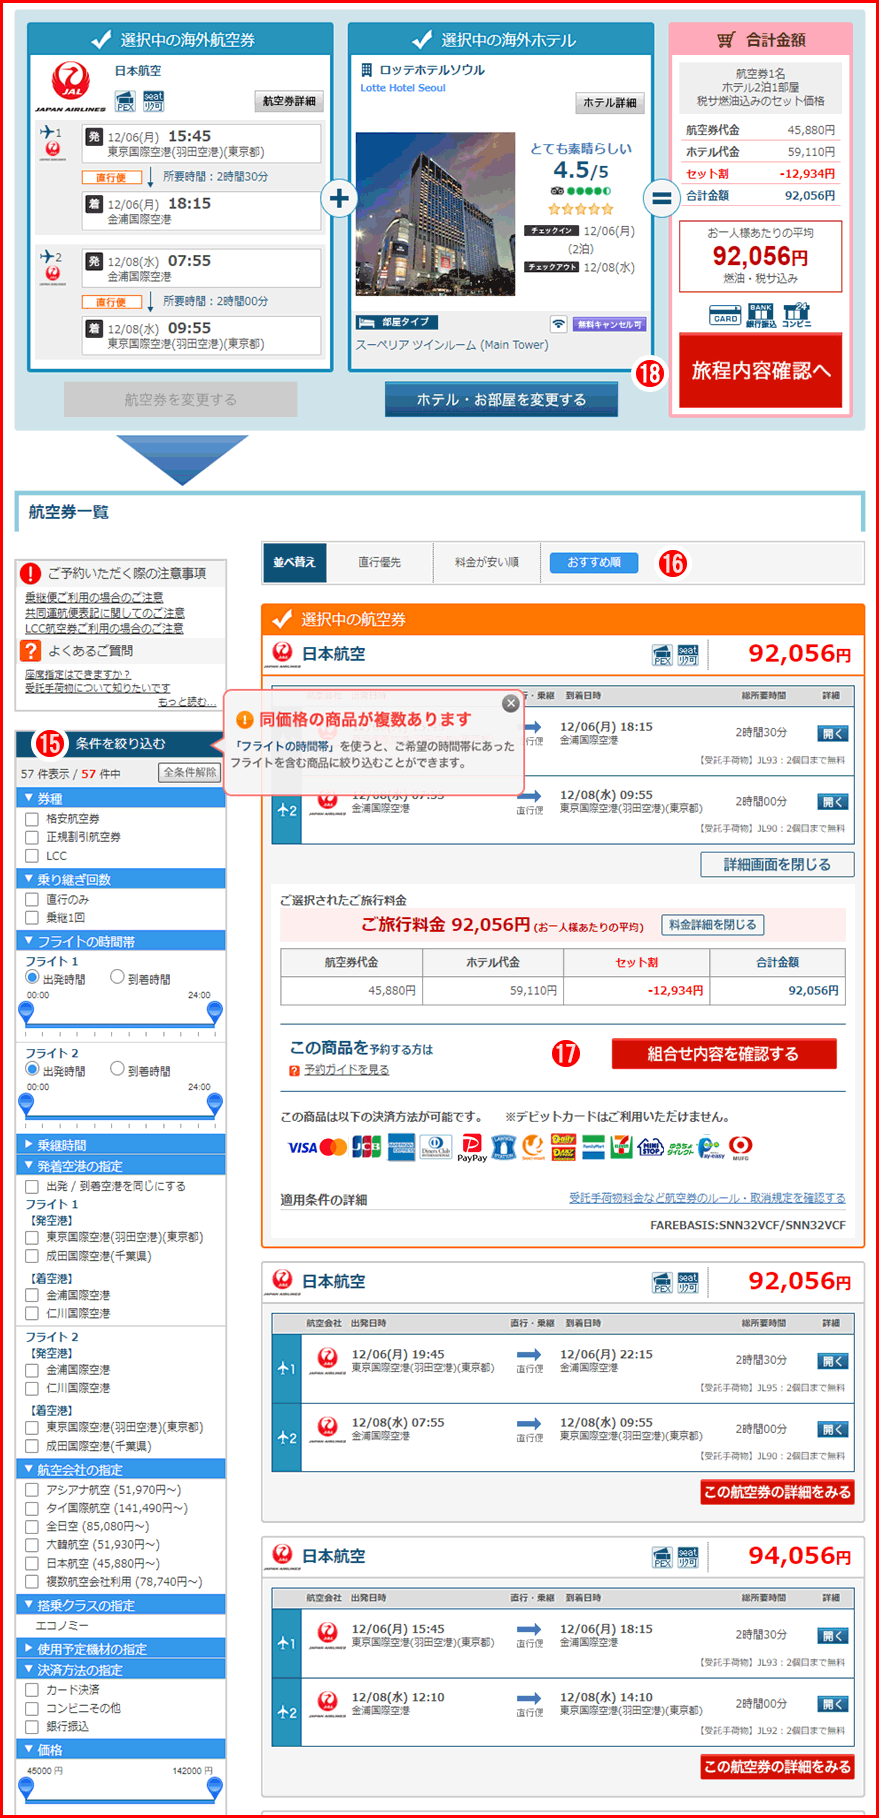Click the red exclamation notice icon

tap(31, 573)
